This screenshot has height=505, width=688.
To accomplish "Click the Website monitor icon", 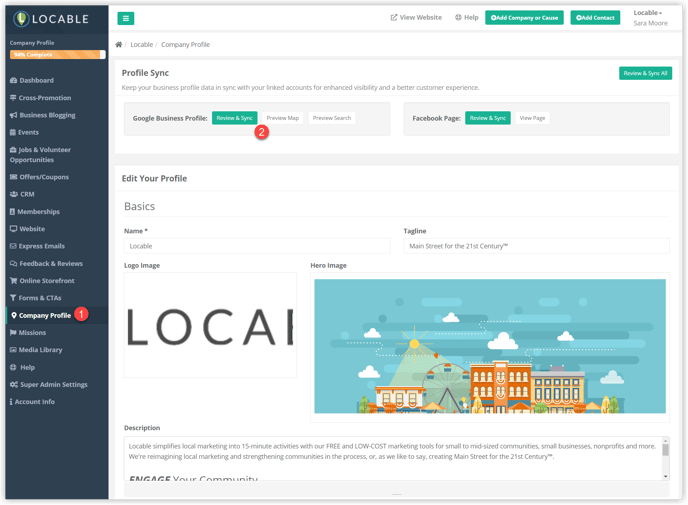I will [14, 229].
